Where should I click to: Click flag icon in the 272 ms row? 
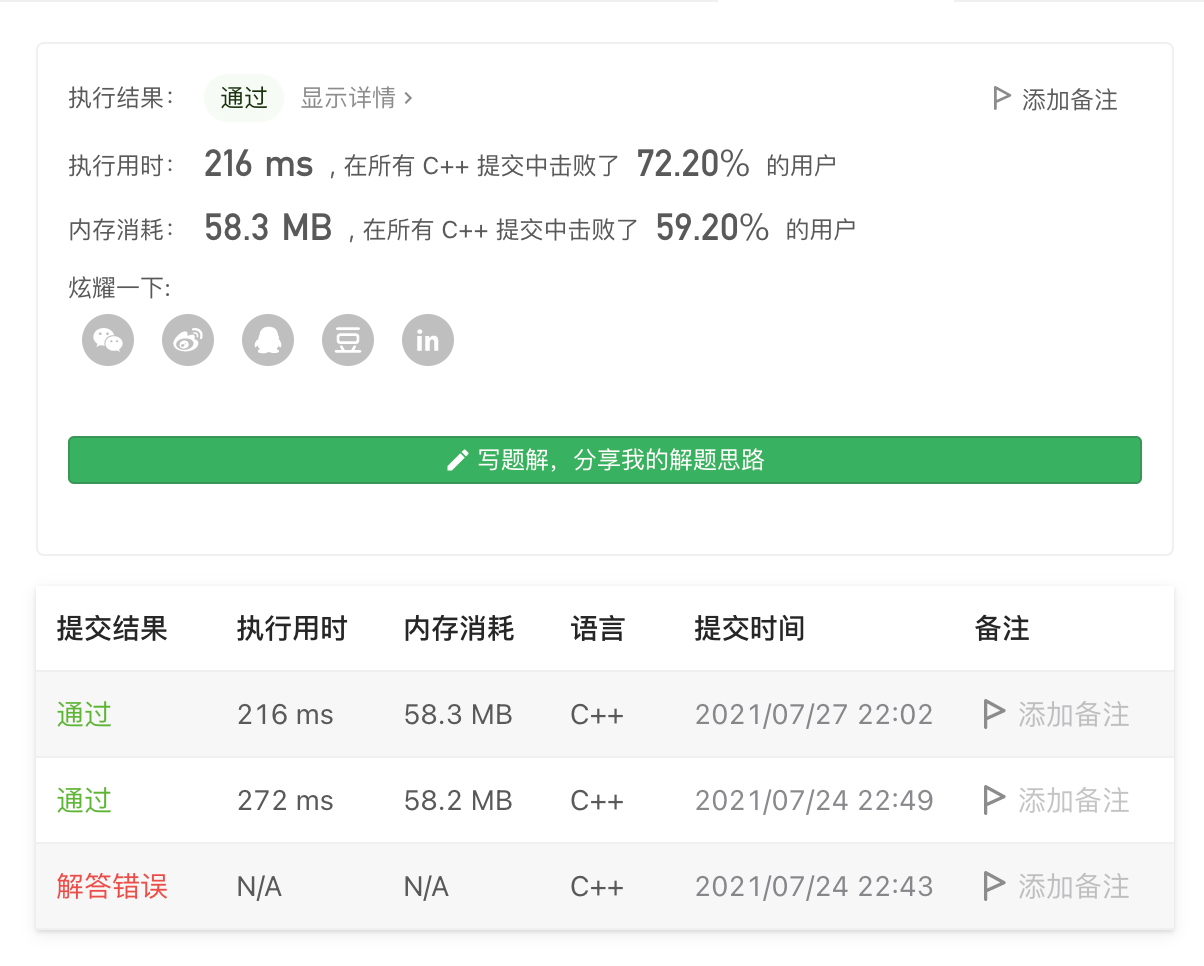994,801
